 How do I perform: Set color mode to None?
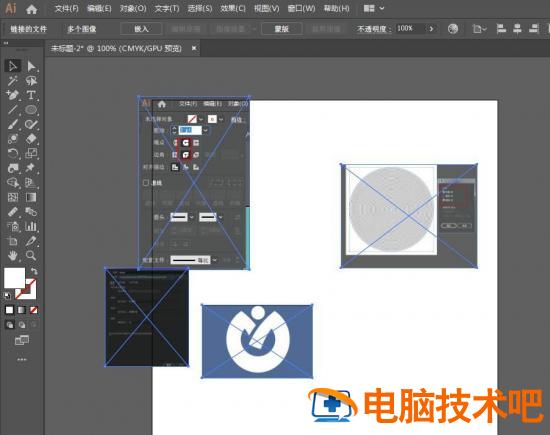(34, 310)
